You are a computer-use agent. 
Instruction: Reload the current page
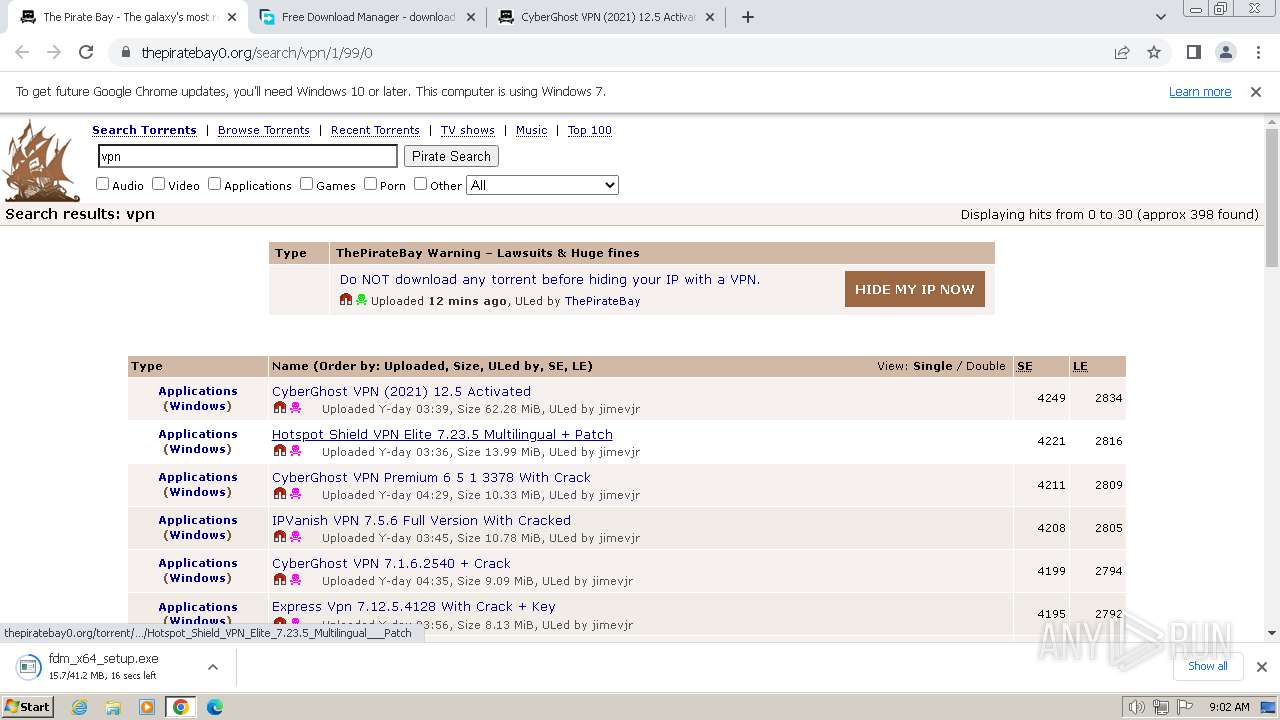(x=86, y=53)
